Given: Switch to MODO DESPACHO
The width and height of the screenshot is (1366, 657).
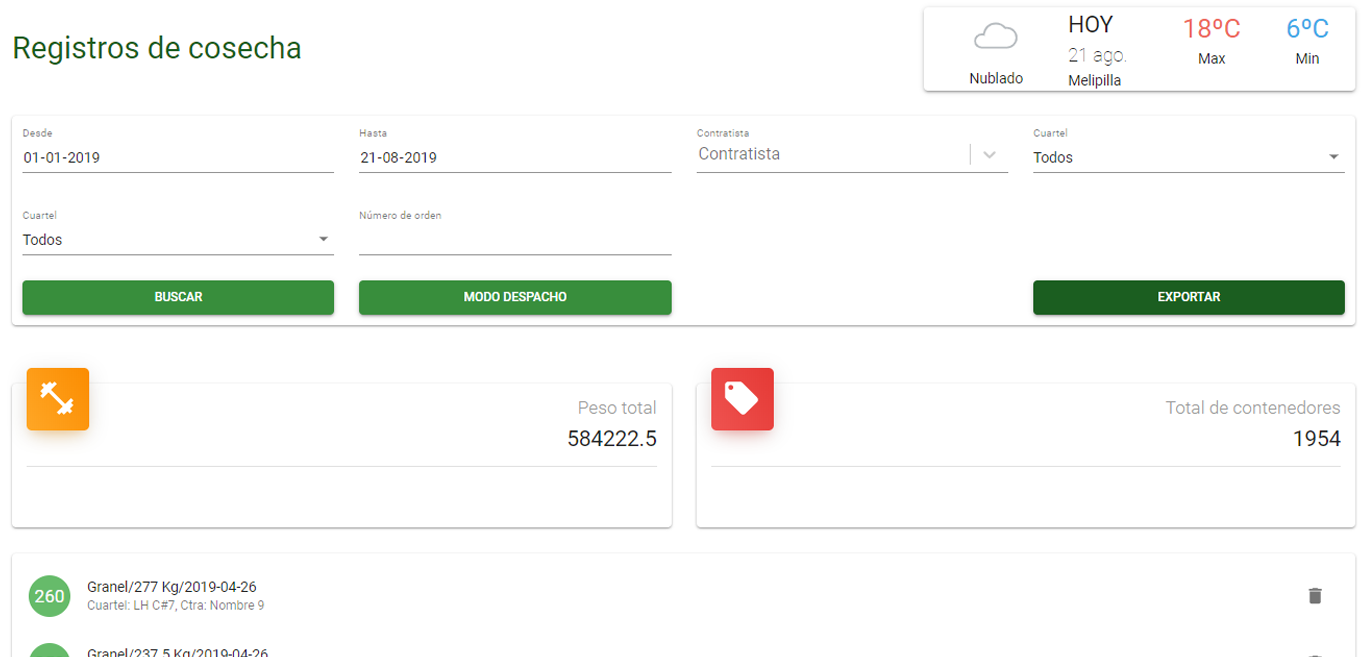Looking at the screenshot, I should 515,297.
